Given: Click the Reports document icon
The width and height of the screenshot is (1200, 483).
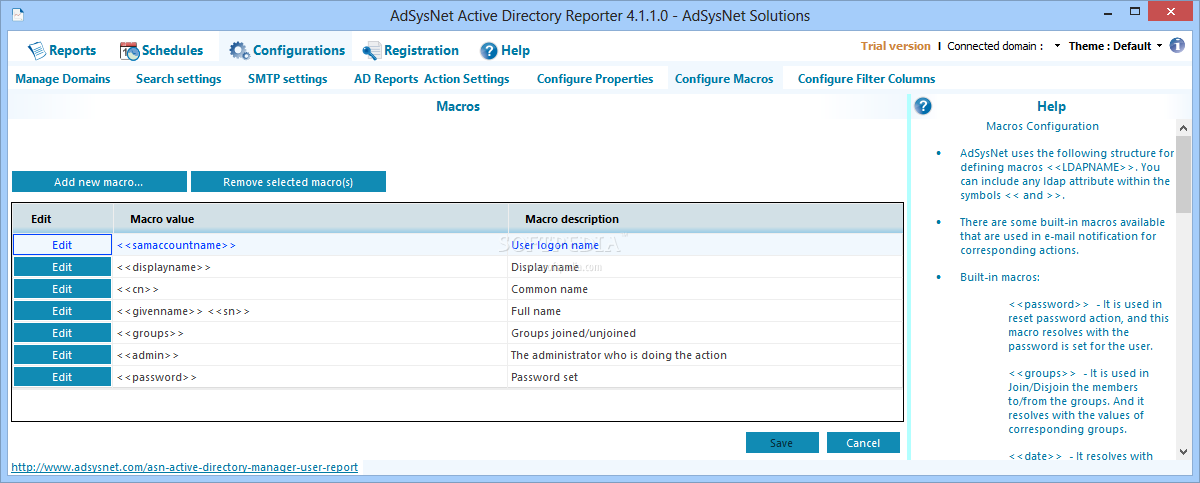Looking at the screenshot, I should (37, 50).
